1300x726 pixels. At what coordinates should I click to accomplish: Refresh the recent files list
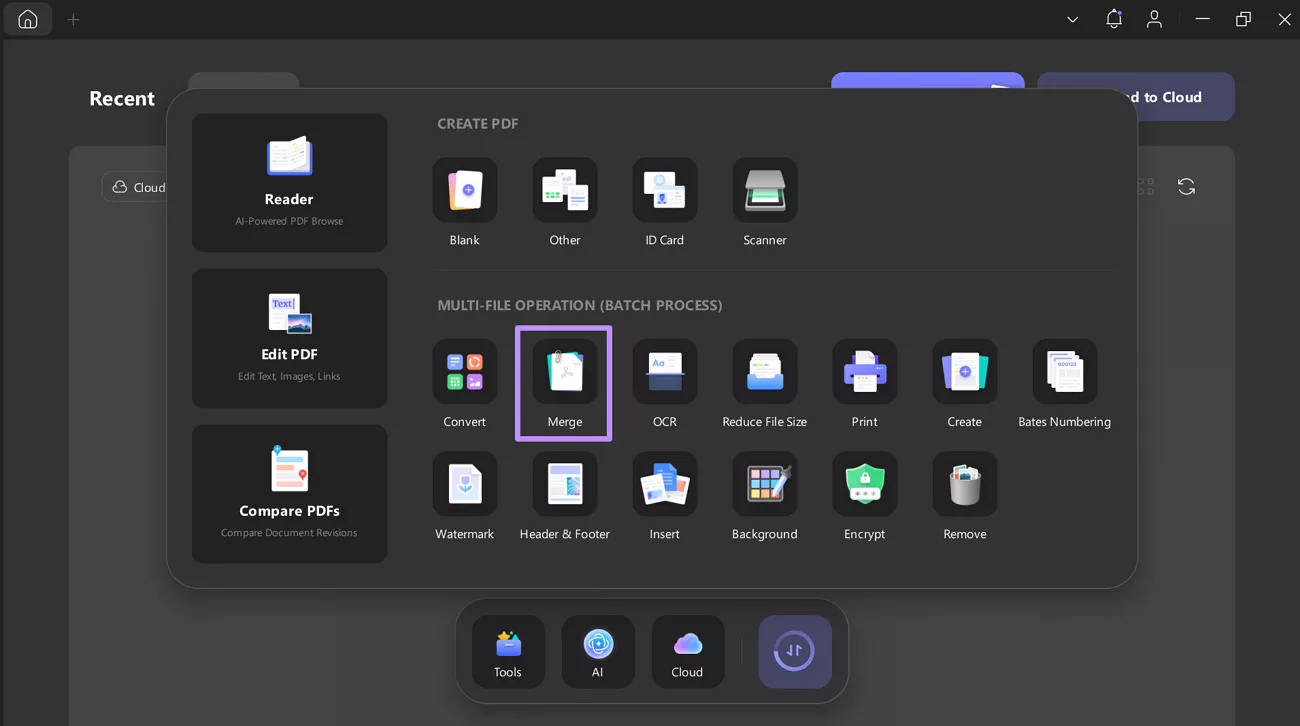1186,187
